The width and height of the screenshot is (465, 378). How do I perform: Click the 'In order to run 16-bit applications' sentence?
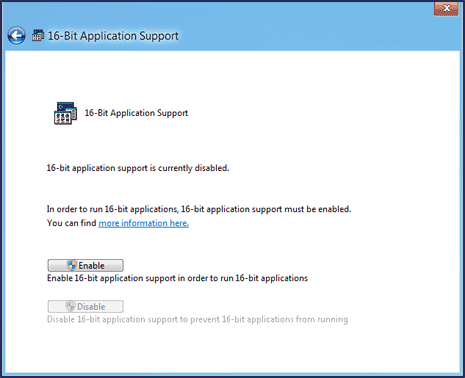coord(199,209)
